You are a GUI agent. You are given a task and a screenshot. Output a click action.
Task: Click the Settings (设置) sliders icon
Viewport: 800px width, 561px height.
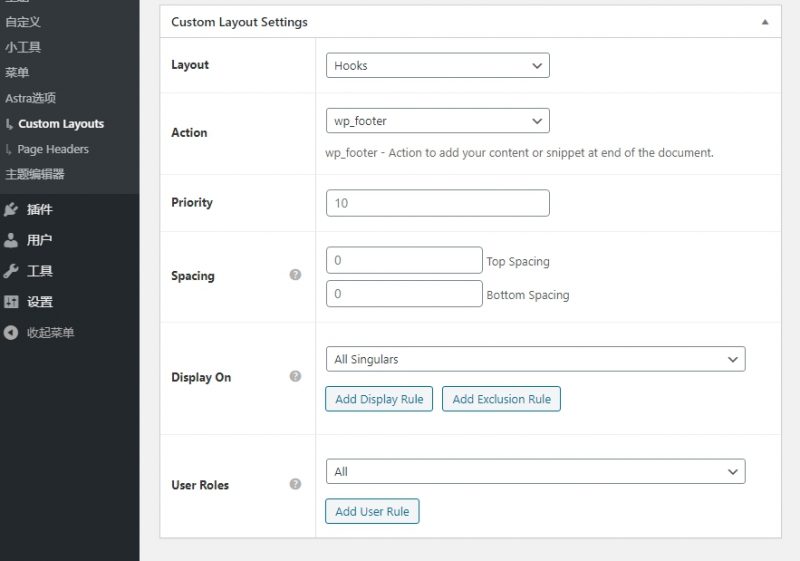point(11,302)
